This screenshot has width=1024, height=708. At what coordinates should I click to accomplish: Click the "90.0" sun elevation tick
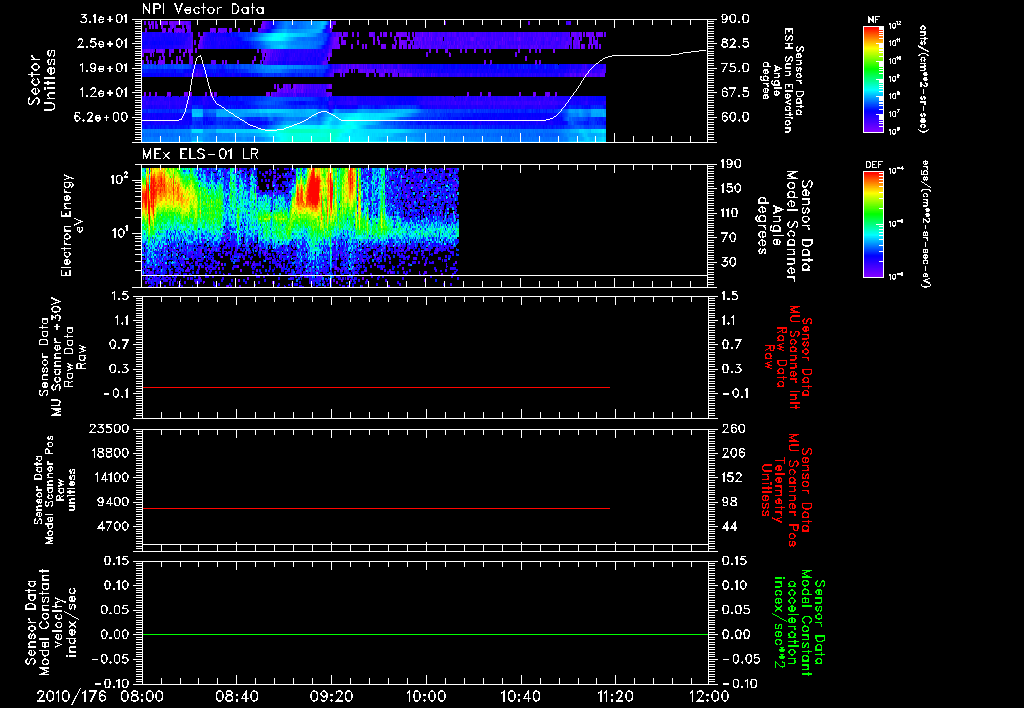[735, 19]
